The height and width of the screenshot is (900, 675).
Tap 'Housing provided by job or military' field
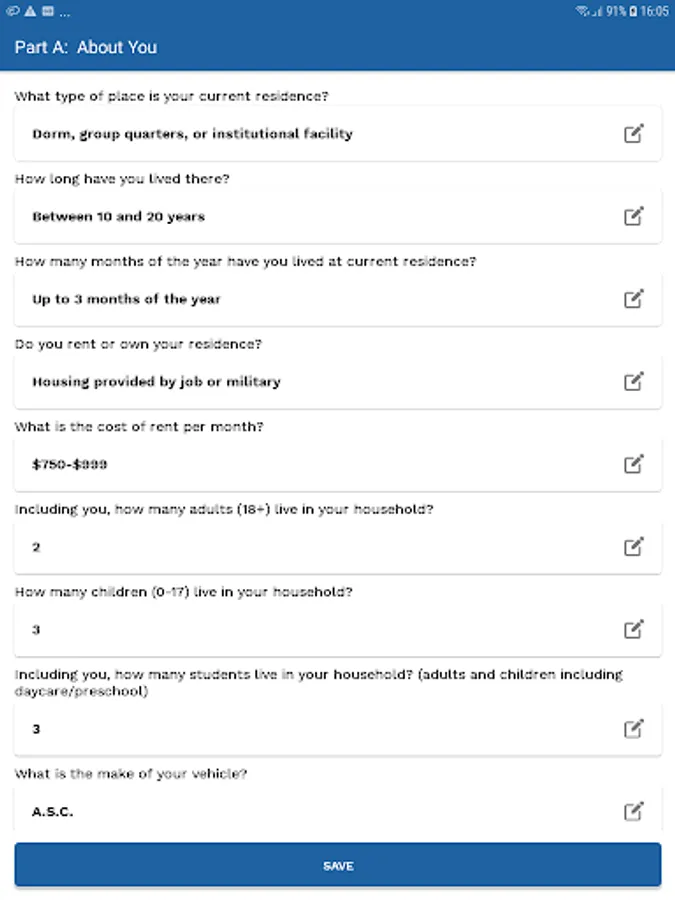[300, 381]
